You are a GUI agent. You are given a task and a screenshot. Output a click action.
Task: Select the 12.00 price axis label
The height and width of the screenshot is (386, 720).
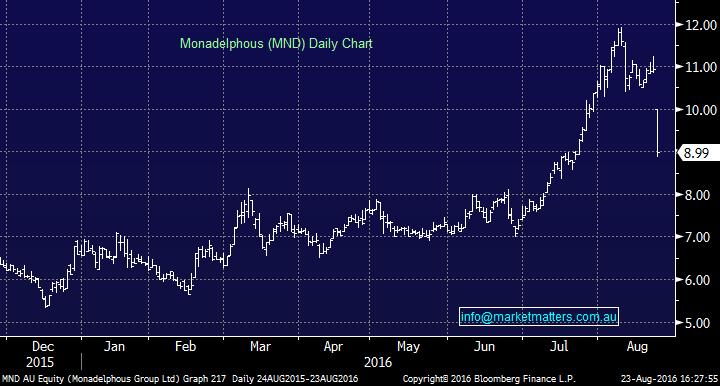click(x=701, y=25)
